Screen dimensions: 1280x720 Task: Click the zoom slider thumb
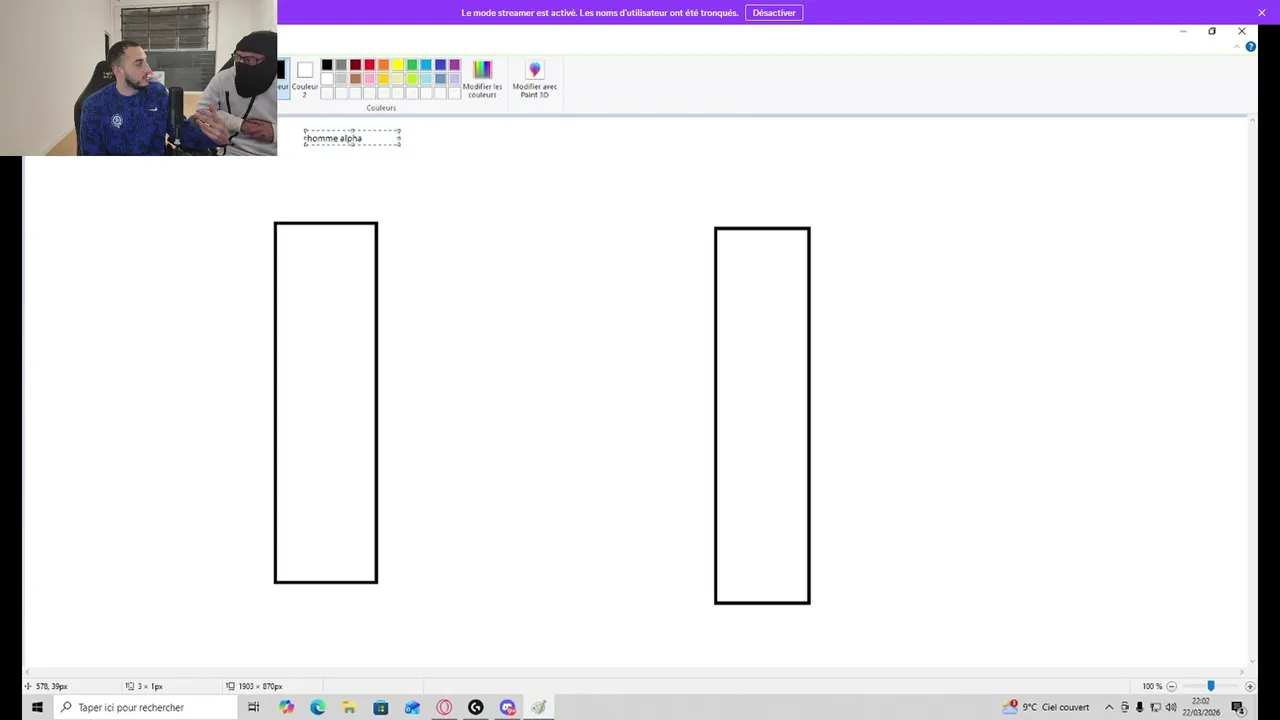1211,686
